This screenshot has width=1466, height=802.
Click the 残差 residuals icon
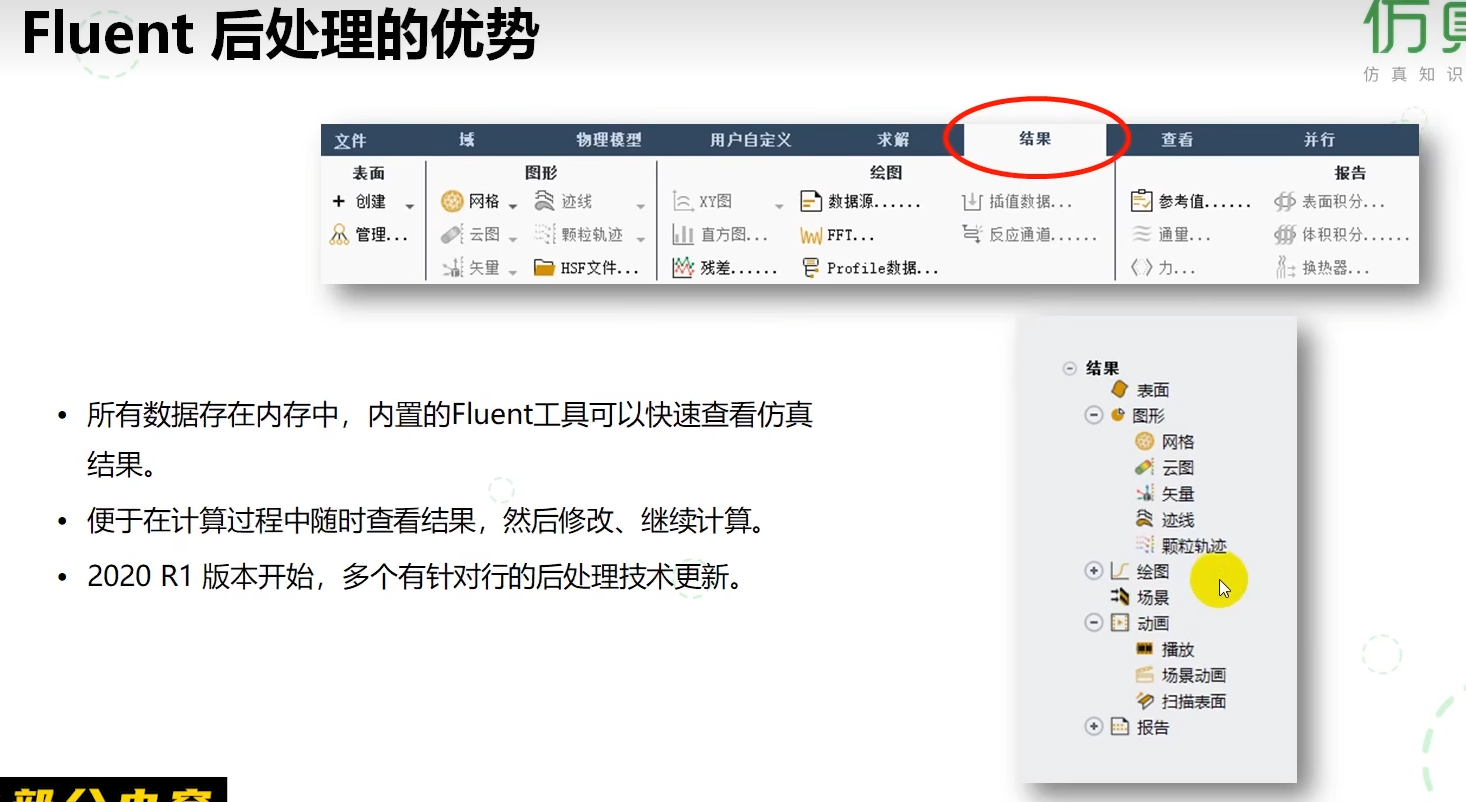point(683,268)
